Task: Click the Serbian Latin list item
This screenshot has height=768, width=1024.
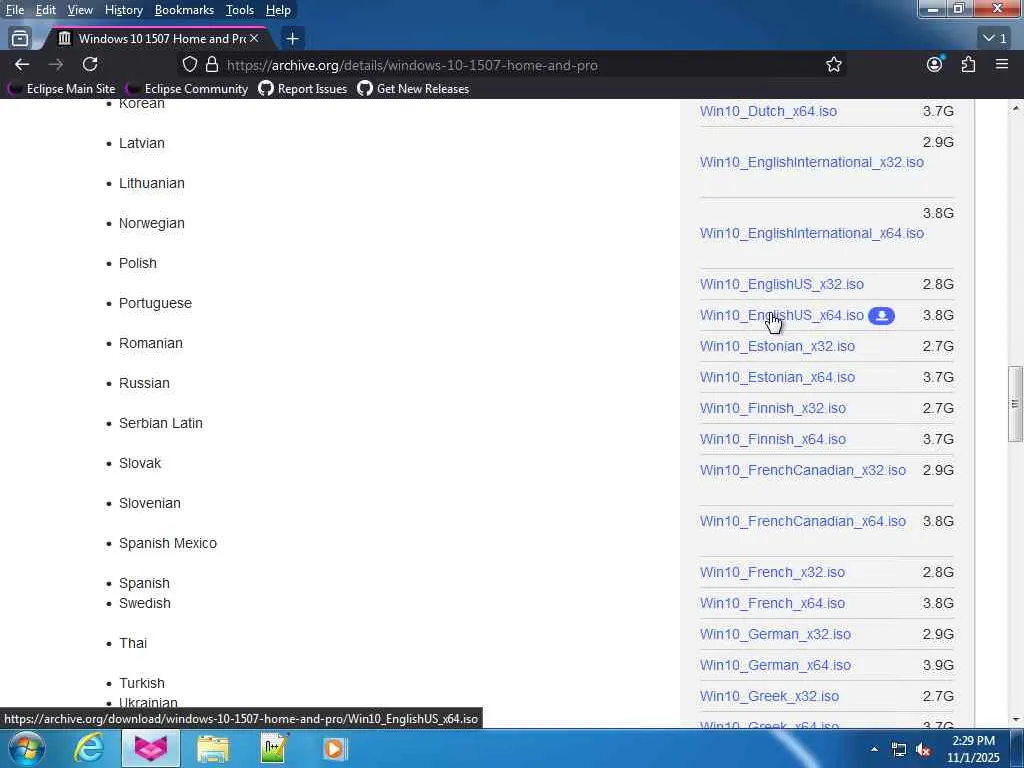Action: (161, 423)
